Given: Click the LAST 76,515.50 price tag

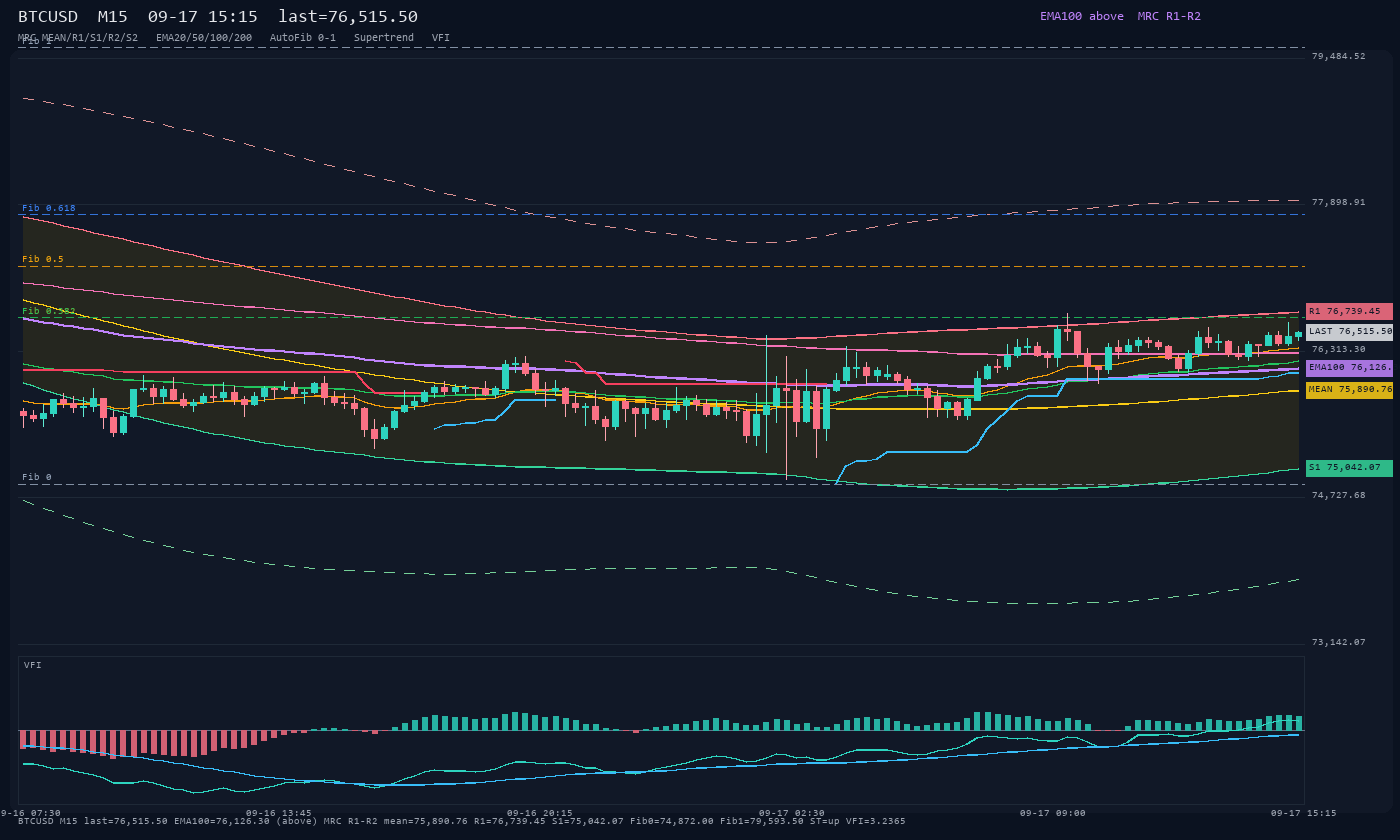Looking at the screenshot, I should [x=1349, y=331].
